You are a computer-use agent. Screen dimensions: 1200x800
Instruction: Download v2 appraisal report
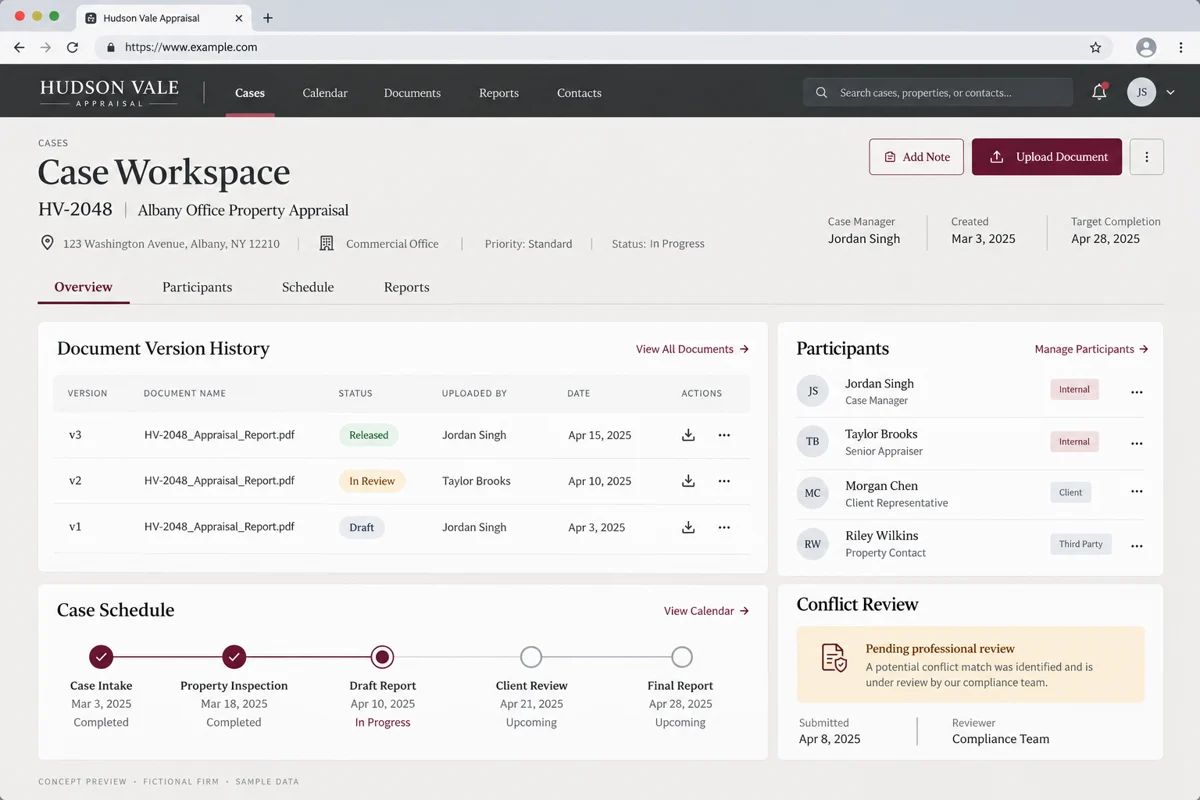click(x=688, y=481)
